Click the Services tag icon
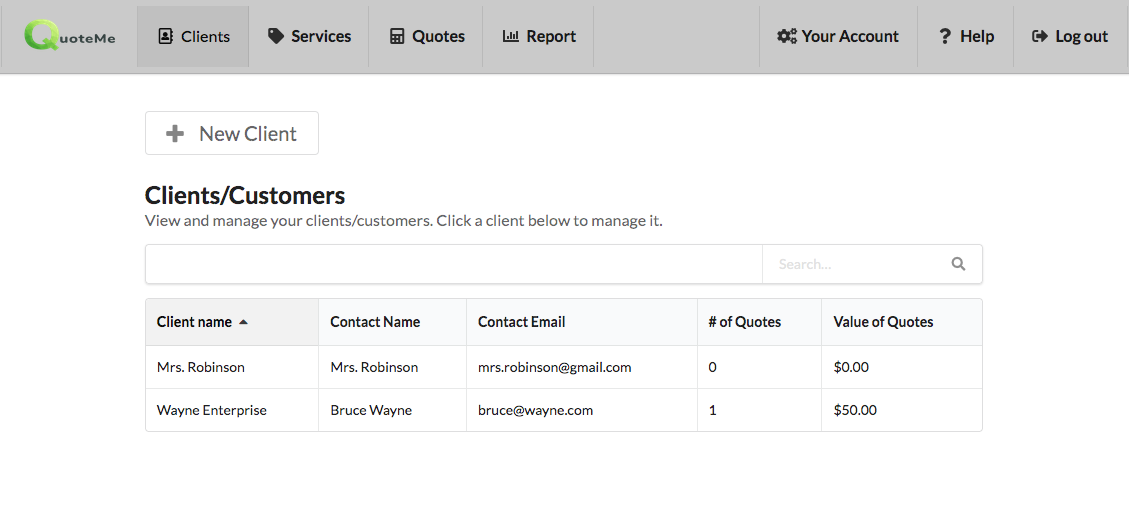 [276, 36]
